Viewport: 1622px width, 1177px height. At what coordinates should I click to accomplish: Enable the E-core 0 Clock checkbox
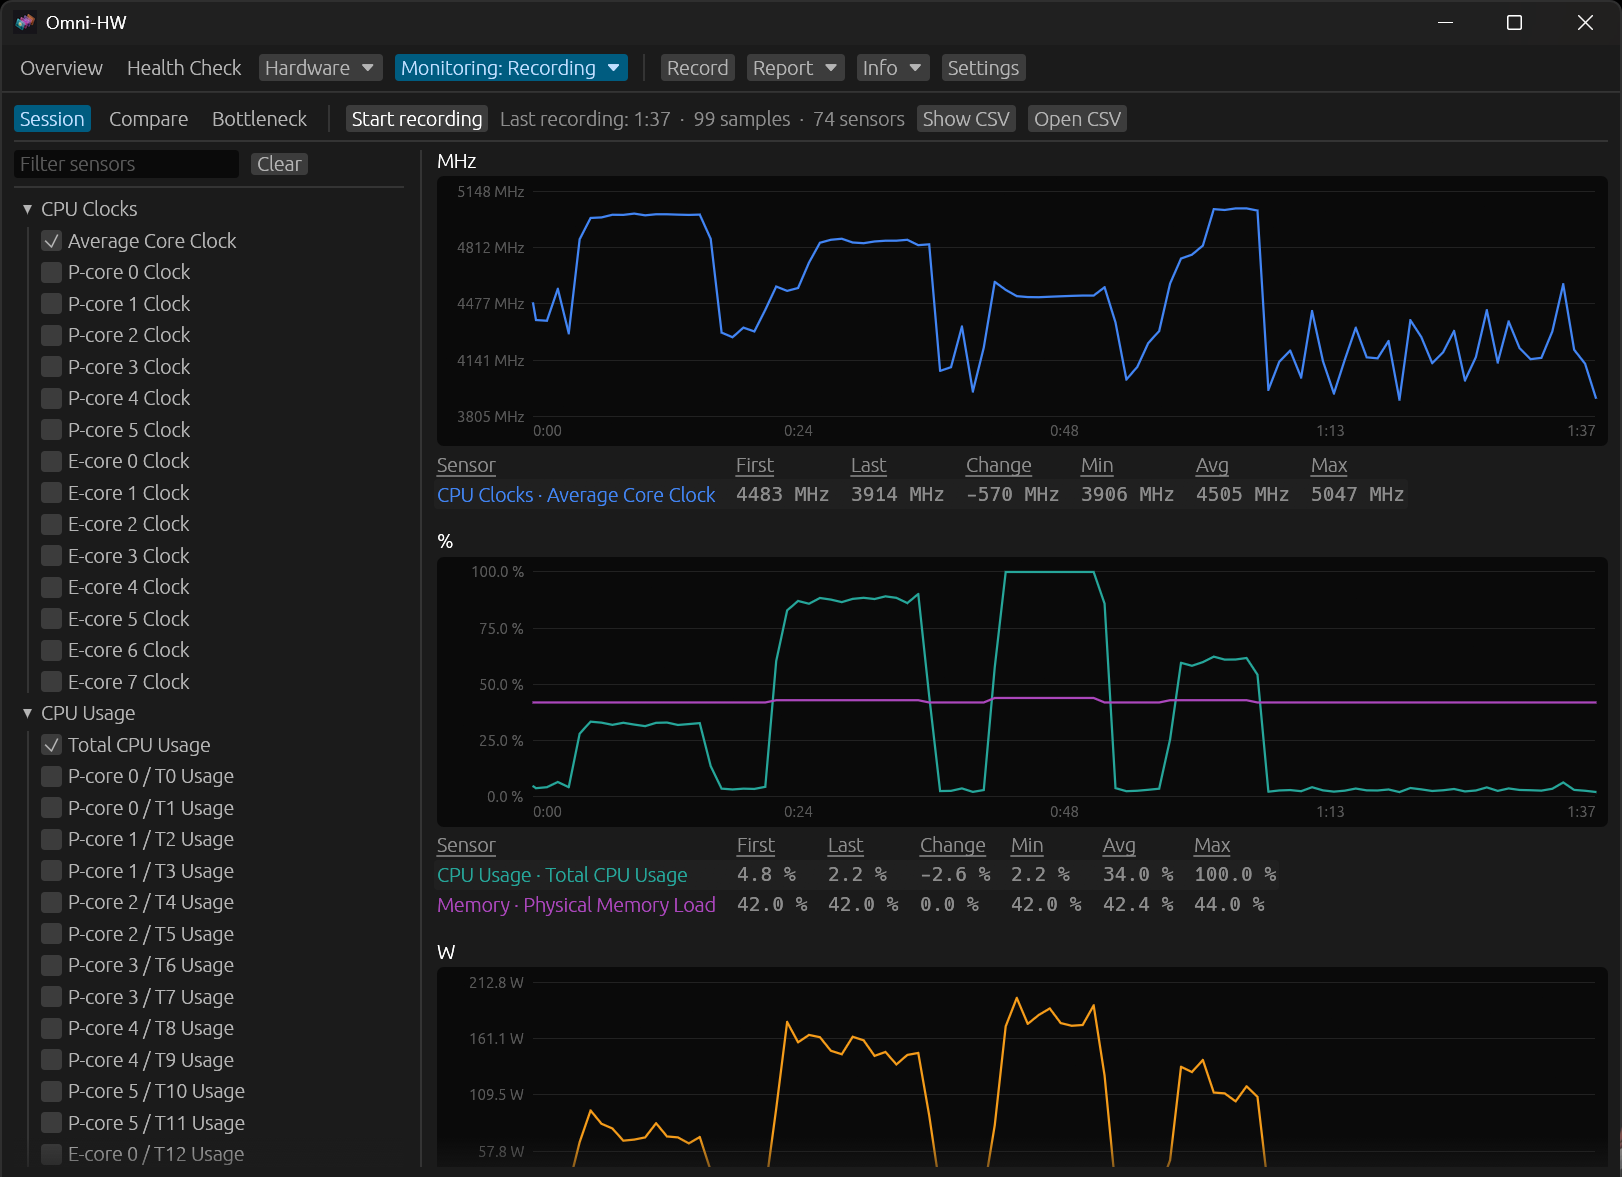pos(52,461)
